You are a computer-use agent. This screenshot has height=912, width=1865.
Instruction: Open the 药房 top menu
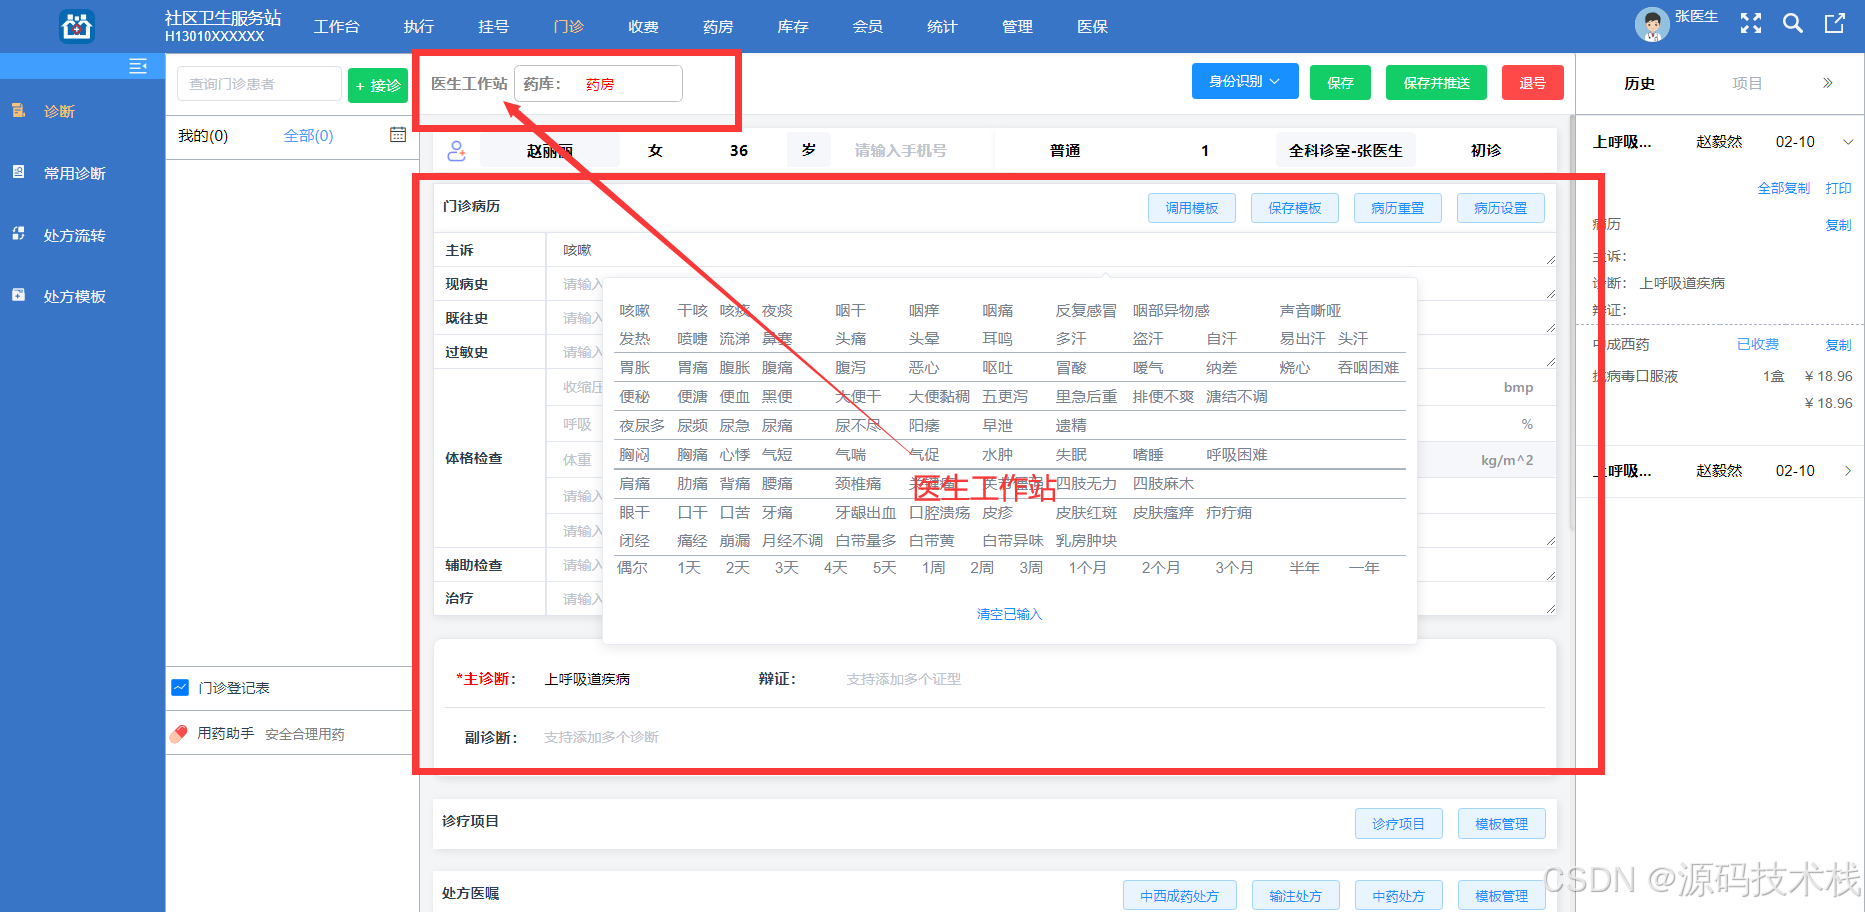(x=718, y=27)
